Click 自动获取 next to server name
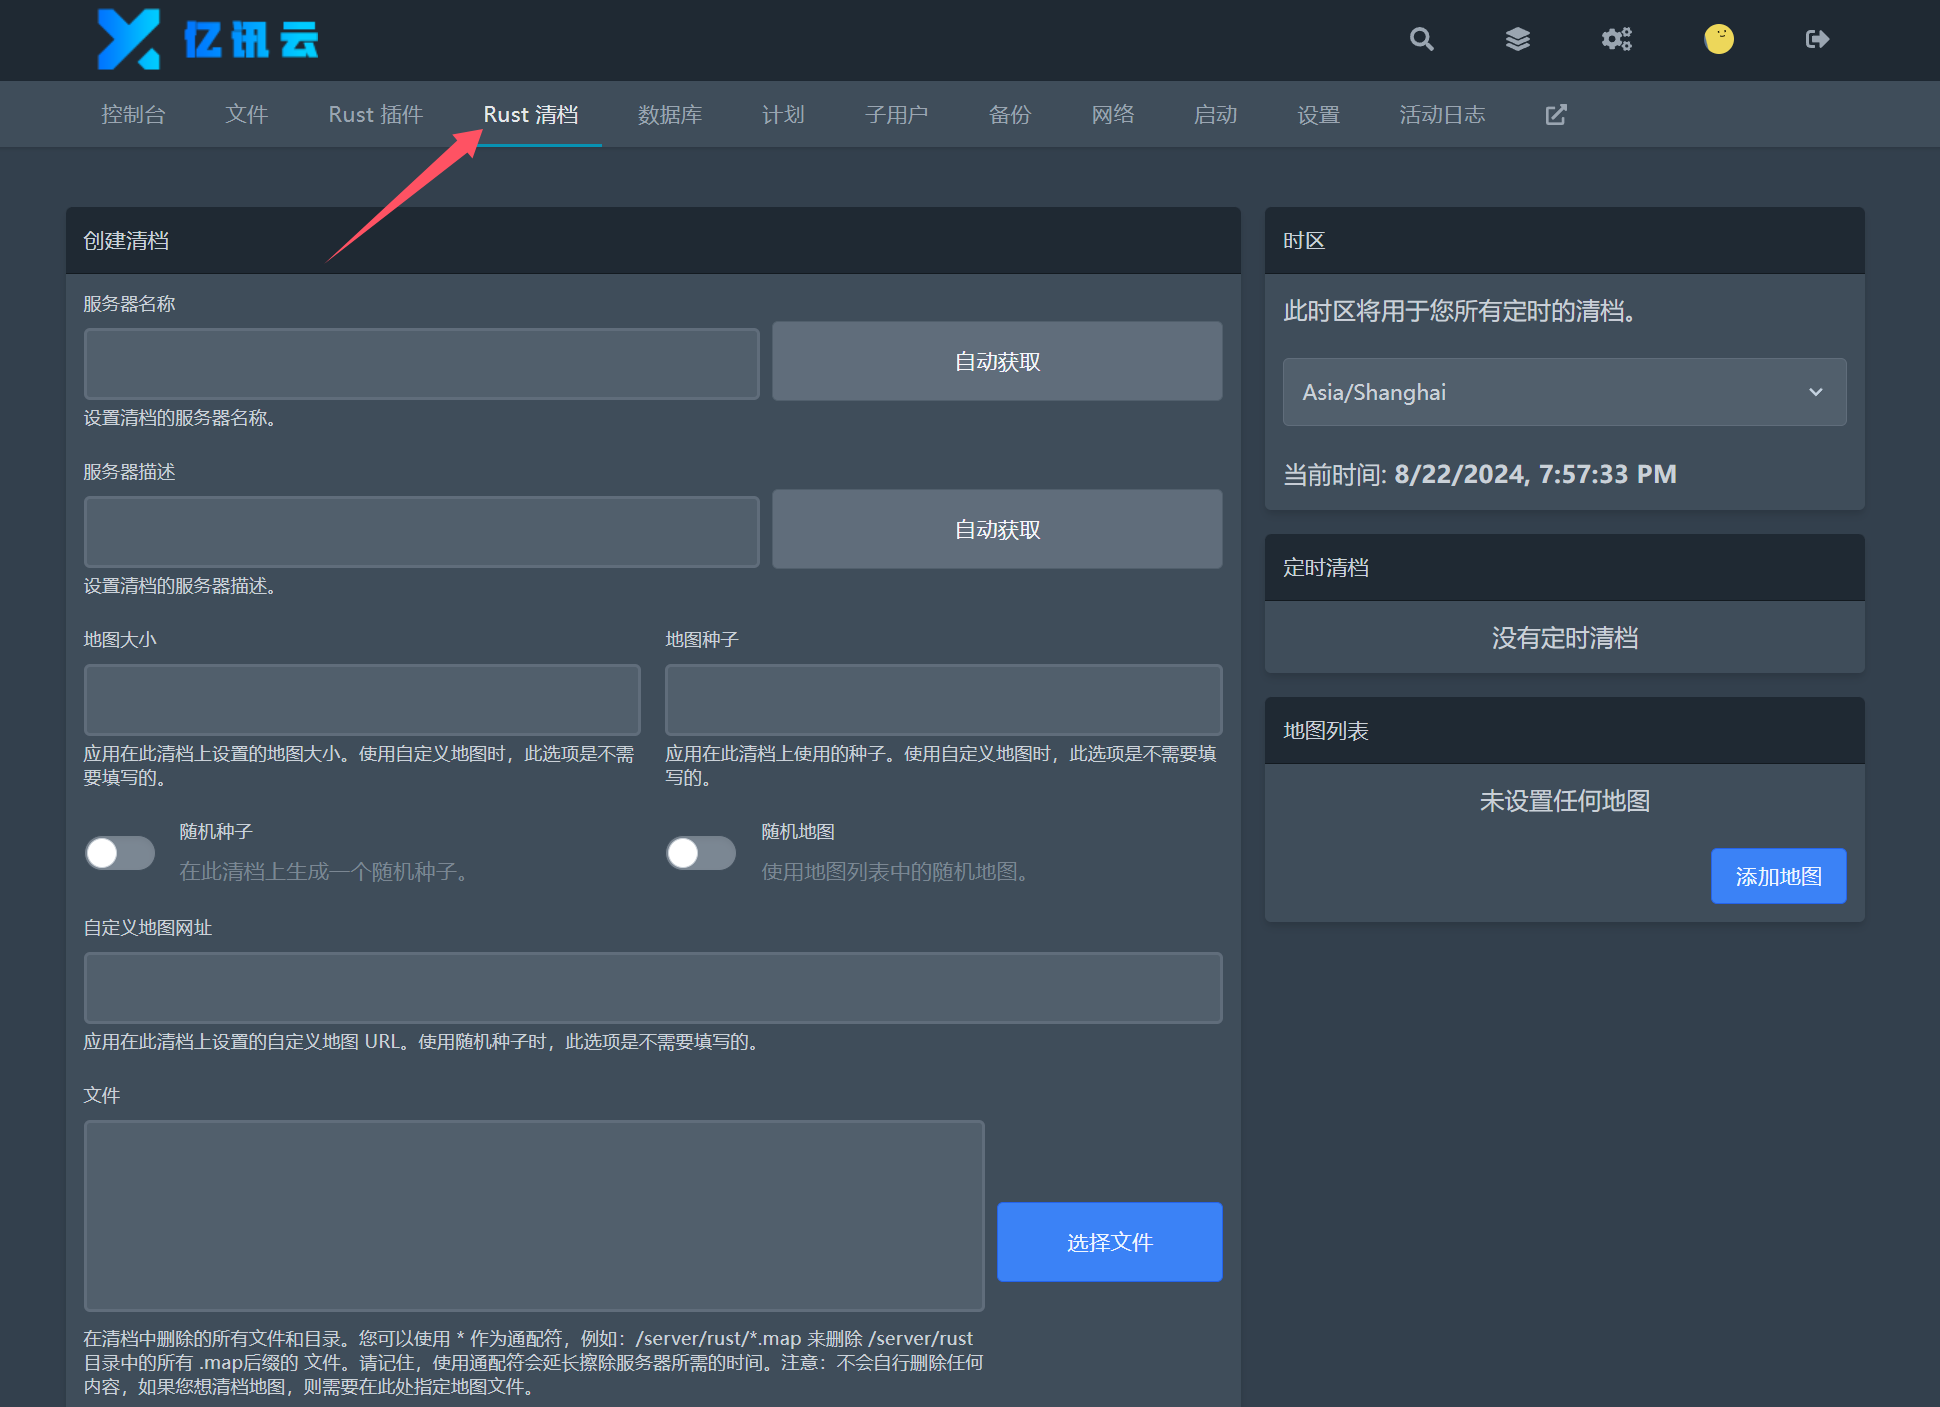This screenshot has height=1407, width=1940. pyautogui.click(x=996, y=361)
